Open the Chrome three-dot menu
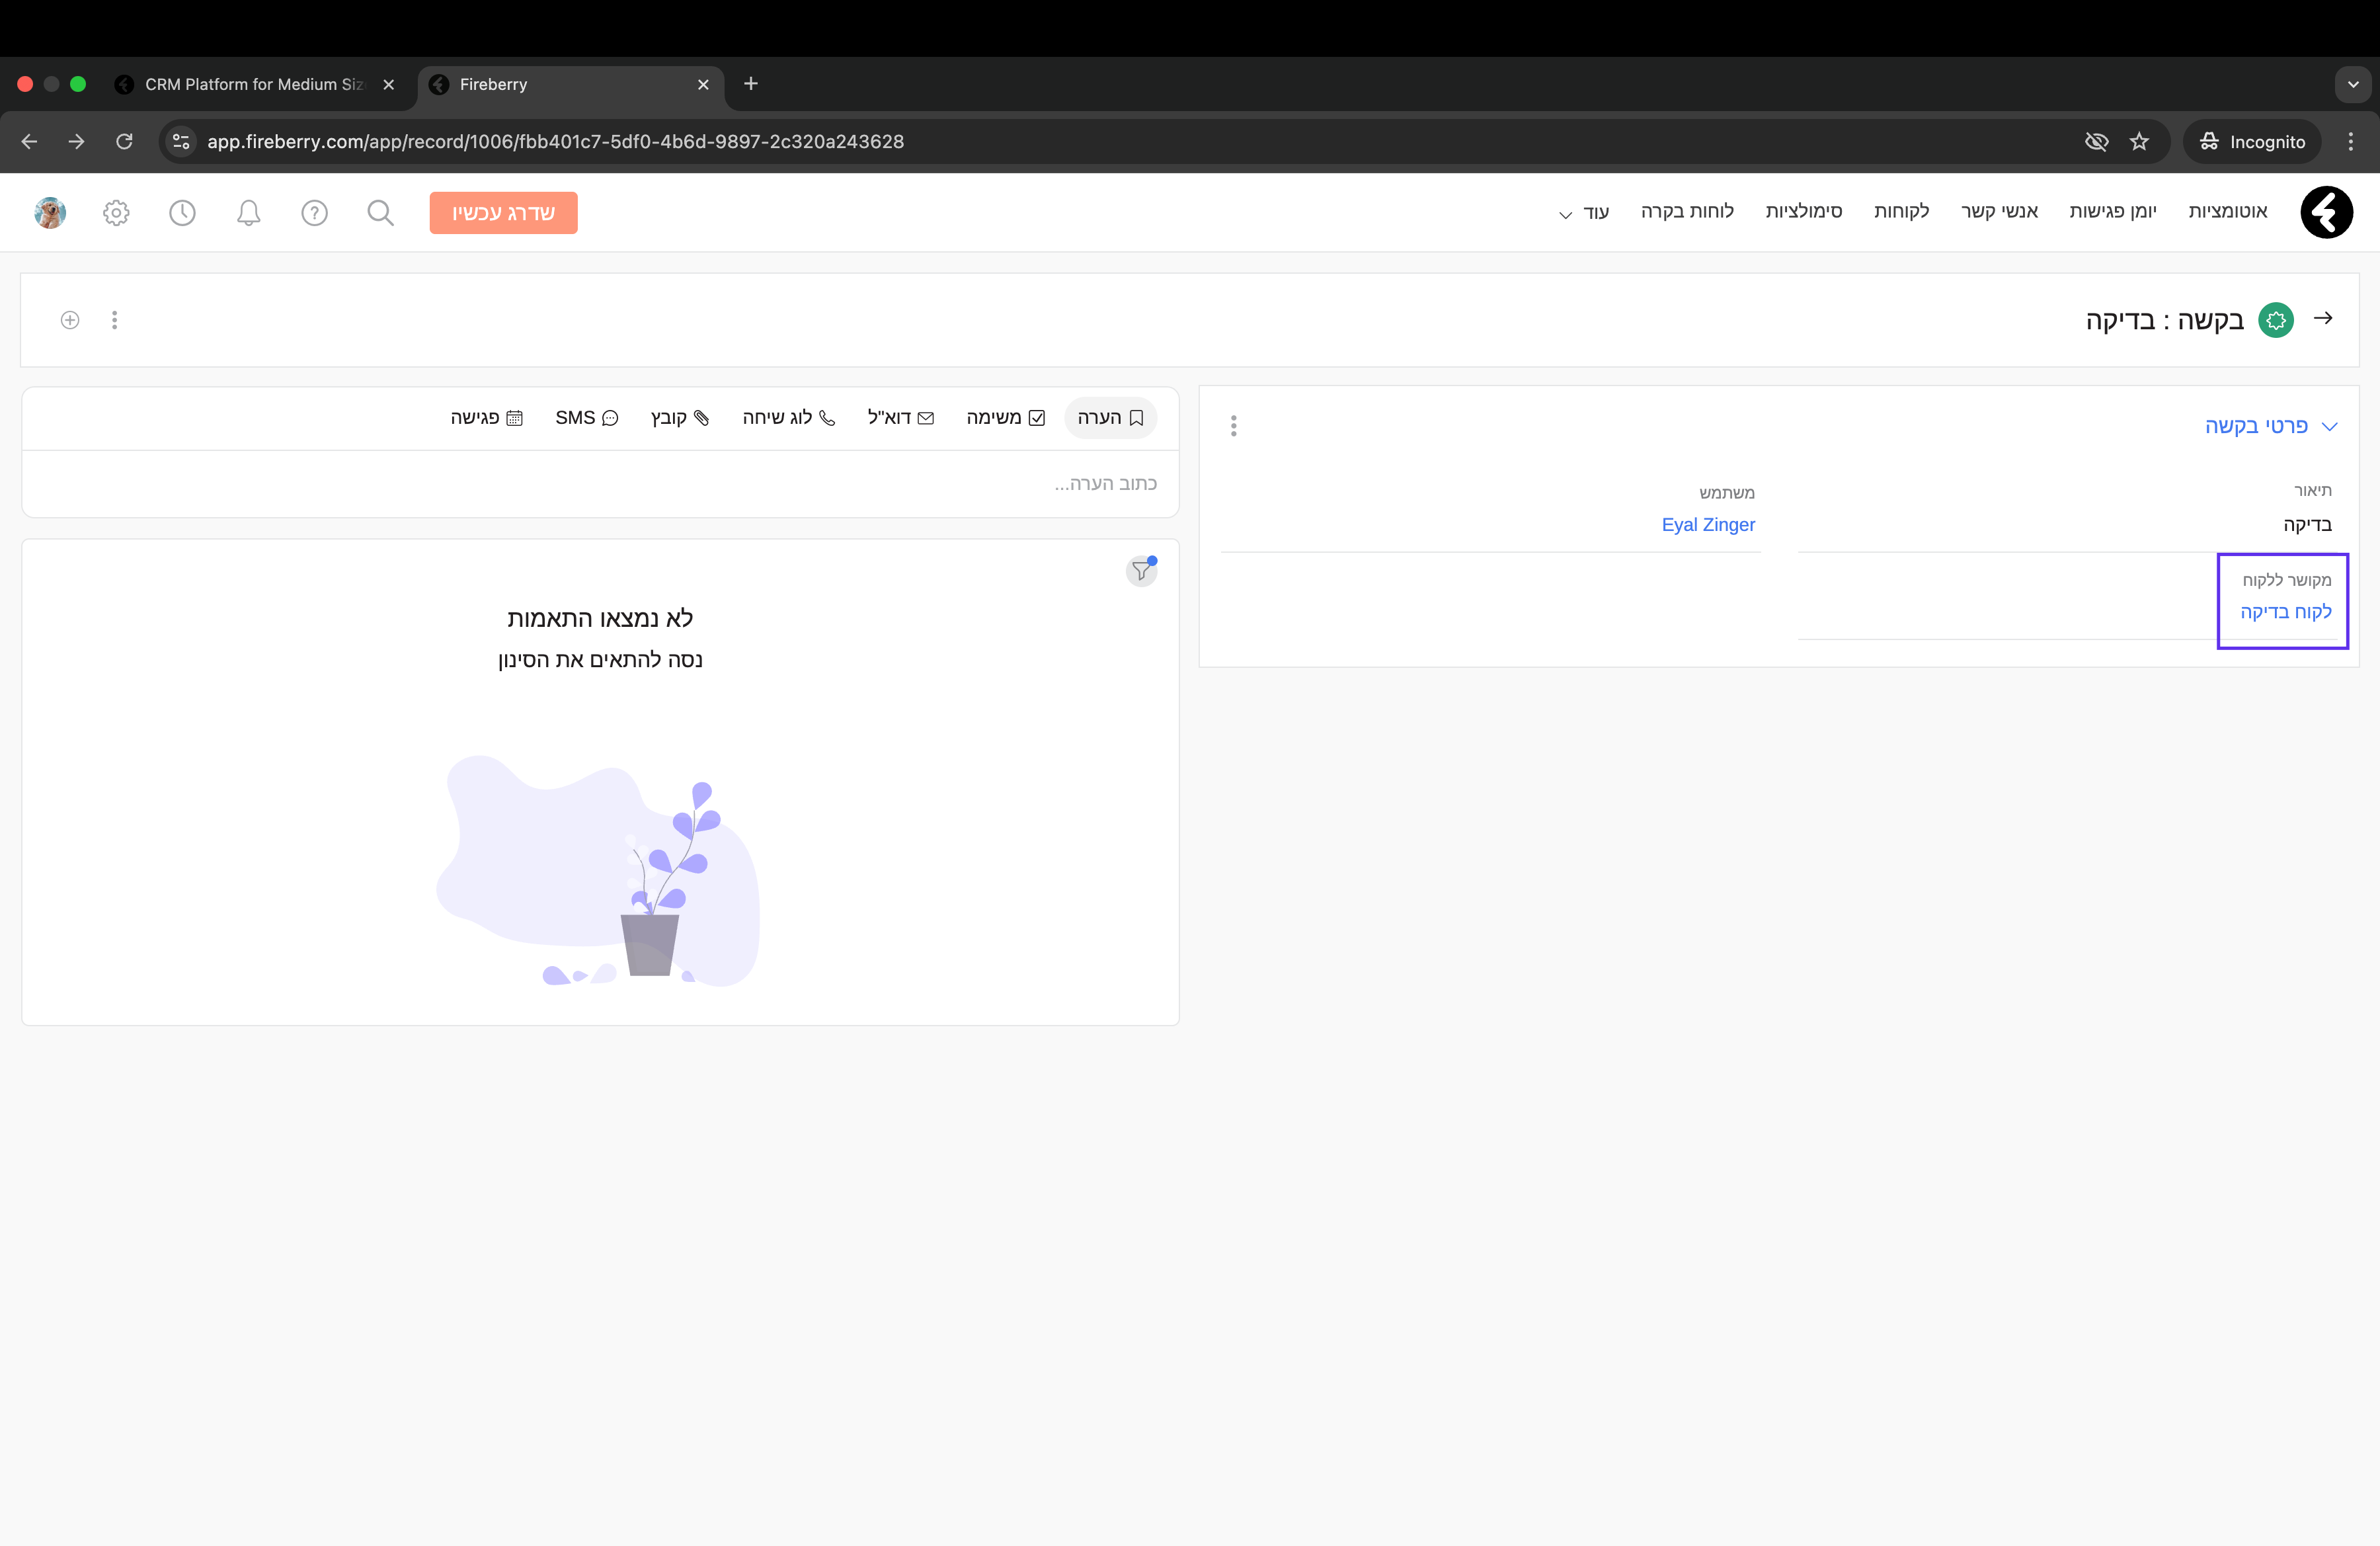This screenshot has height=1546, width=2380. [x=2350, y=141]
